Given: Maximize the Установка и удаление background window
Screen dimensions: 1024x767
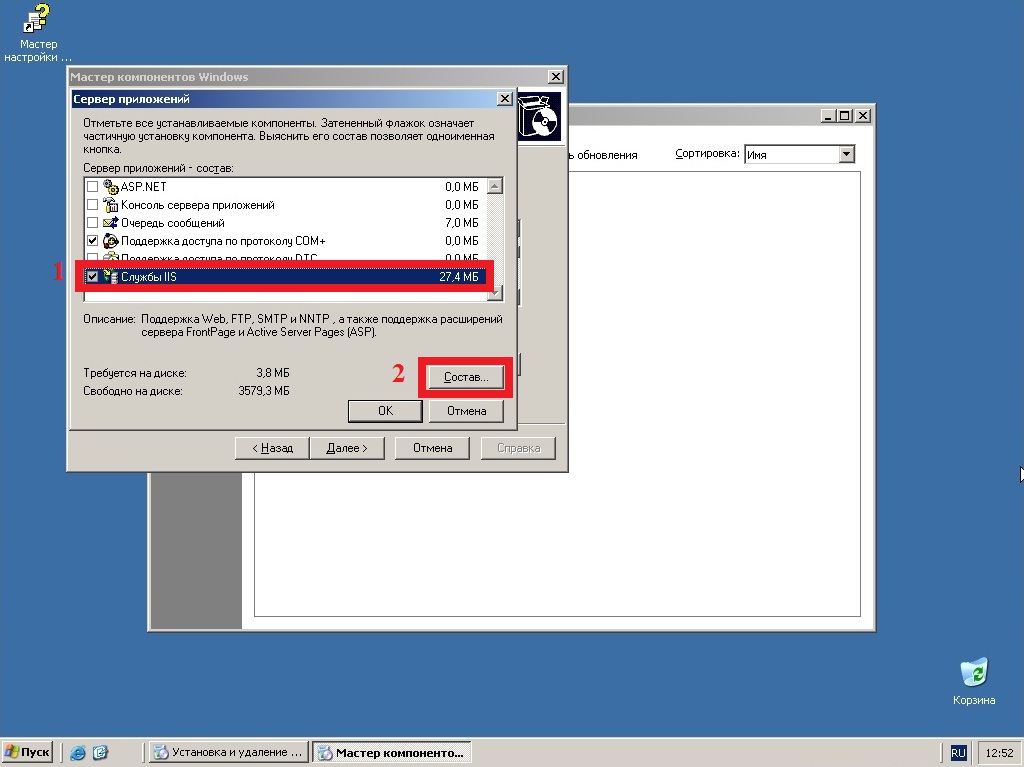Looking at the screenshot, I should coord(845,116).
